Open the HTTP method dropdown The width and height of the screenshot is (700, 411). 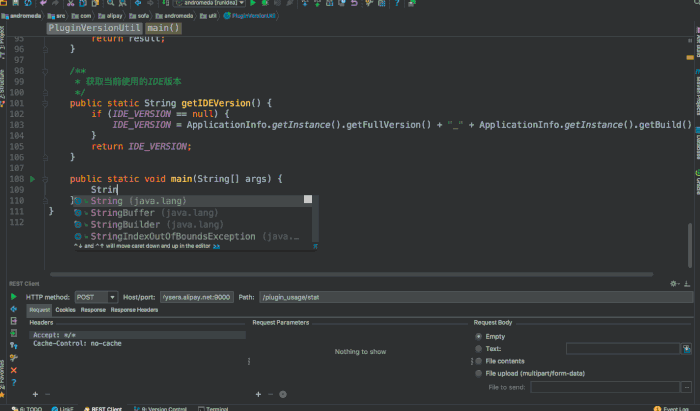tap(97, 297)
